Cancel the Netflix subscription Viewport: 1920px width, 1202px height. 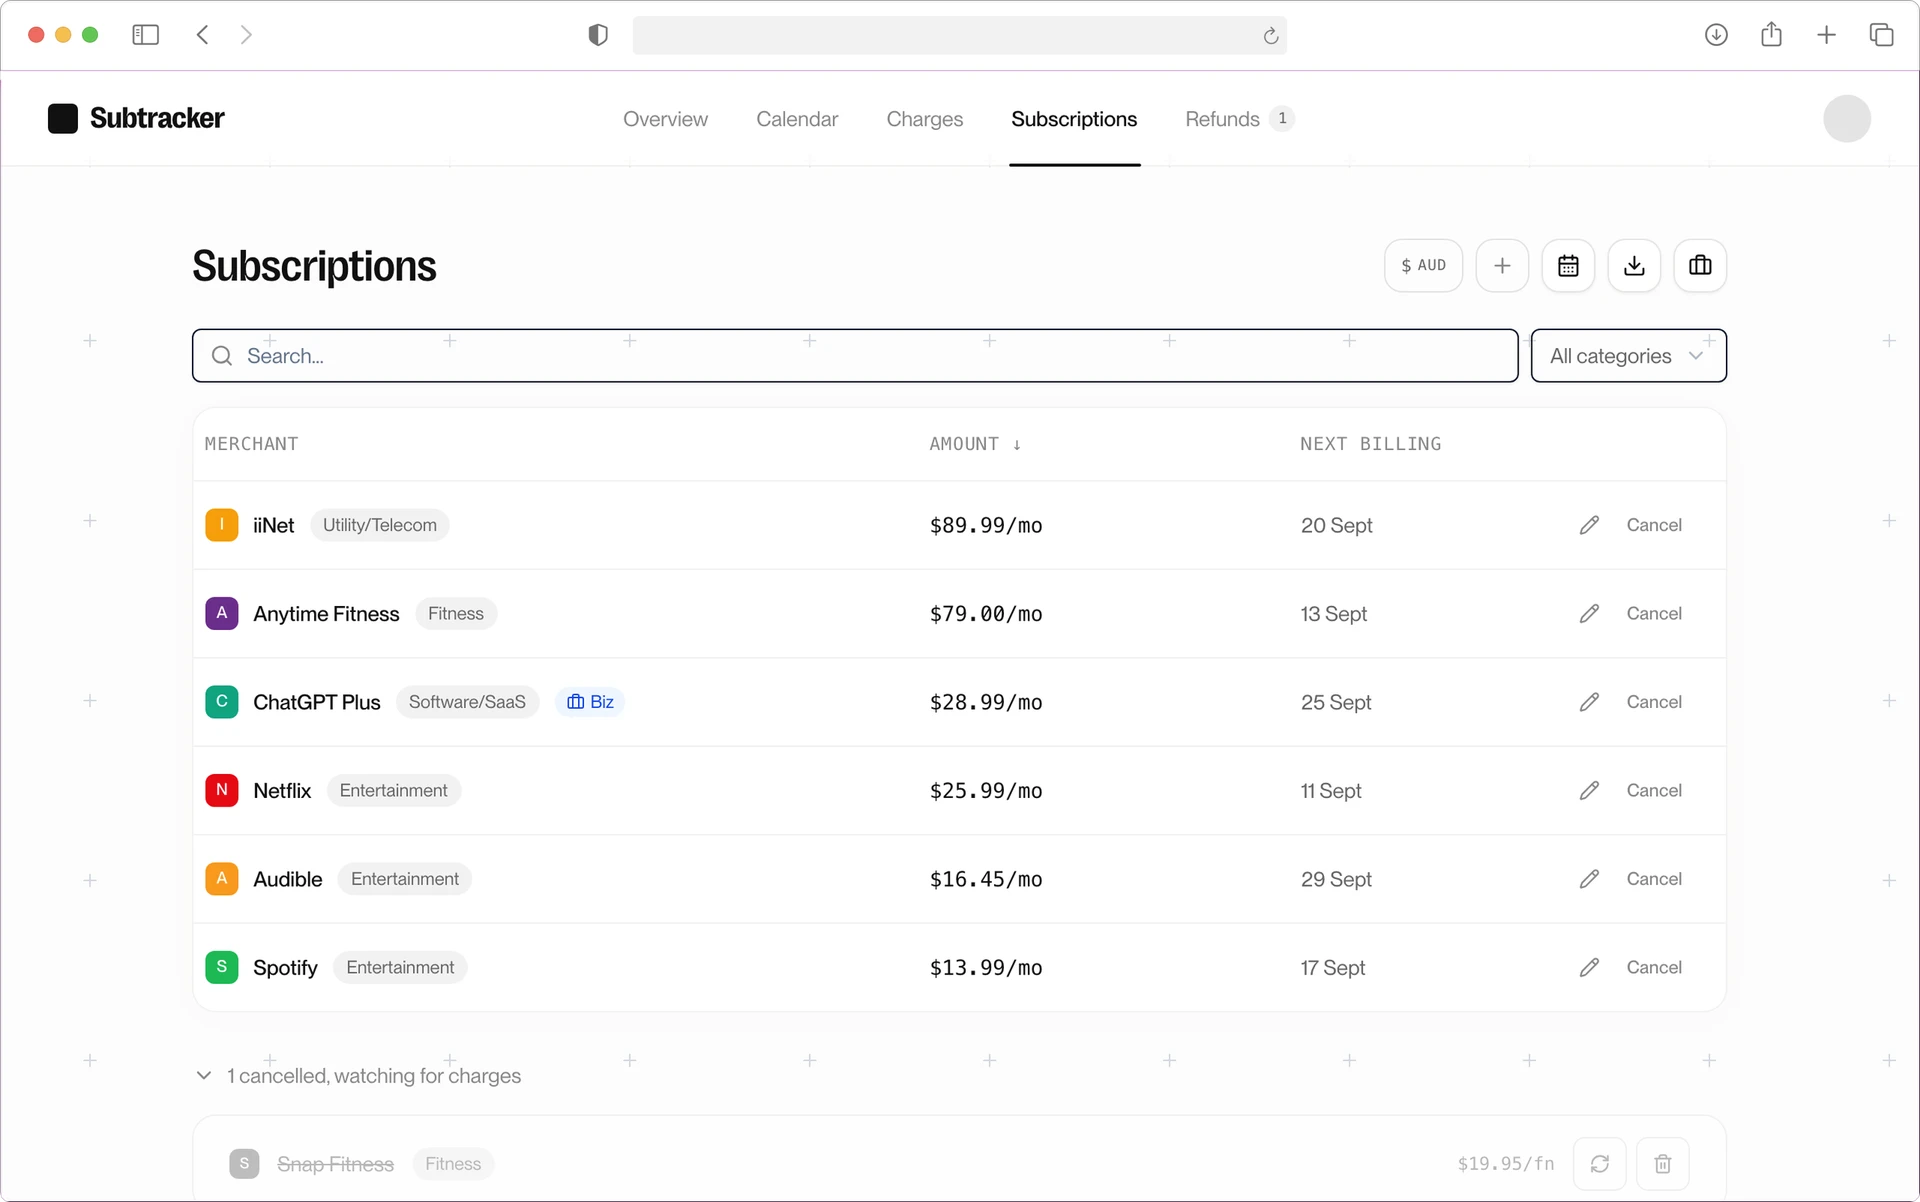[x=1654, y=791]
